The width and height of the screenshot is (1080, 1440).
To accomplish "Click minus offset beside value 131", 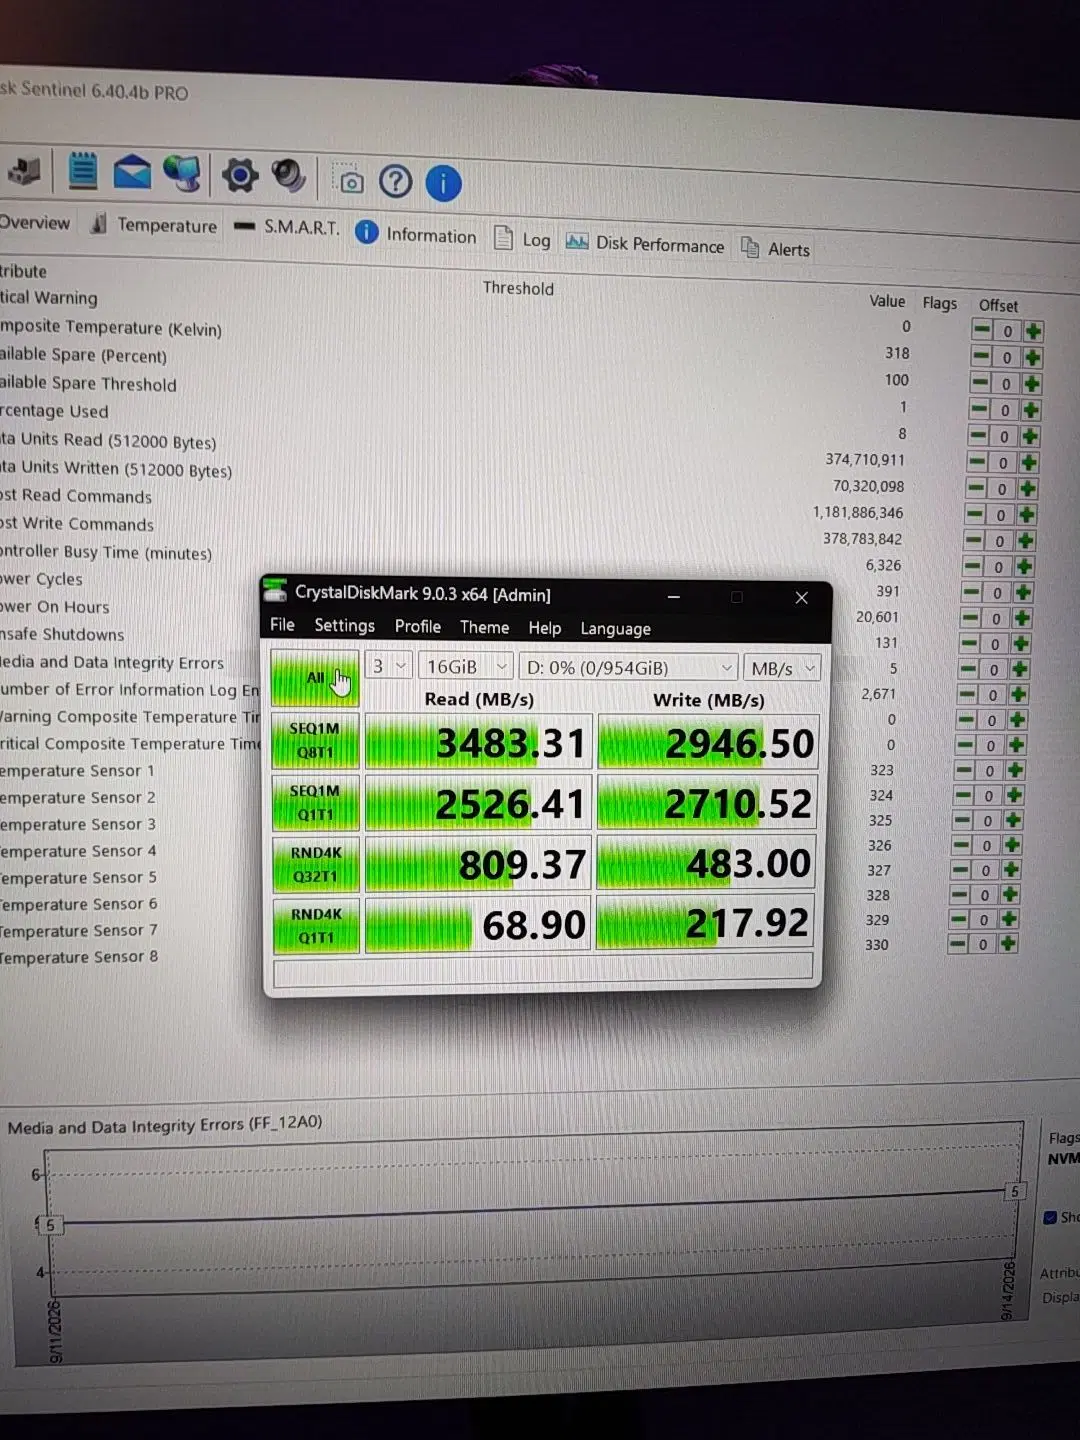I will tap(968, 644).
